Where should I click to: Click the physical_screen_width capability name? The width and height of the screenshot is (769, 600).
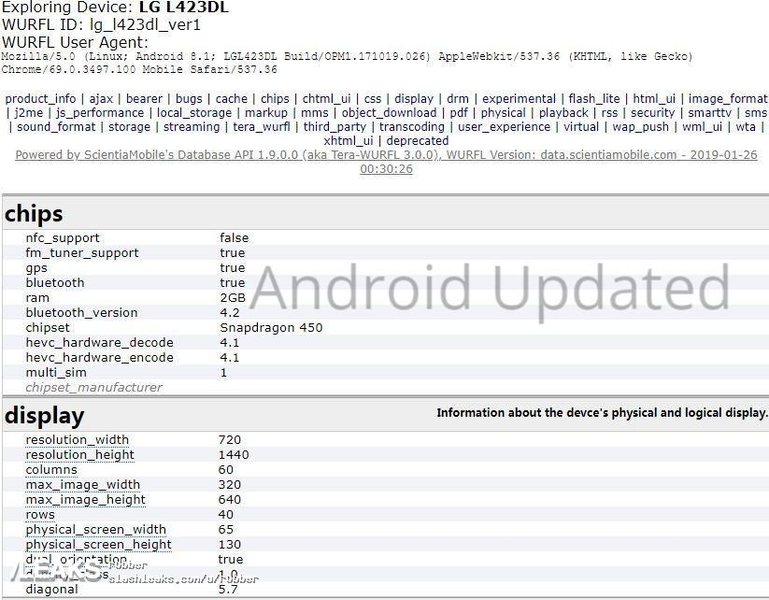(x=96, y=530)
